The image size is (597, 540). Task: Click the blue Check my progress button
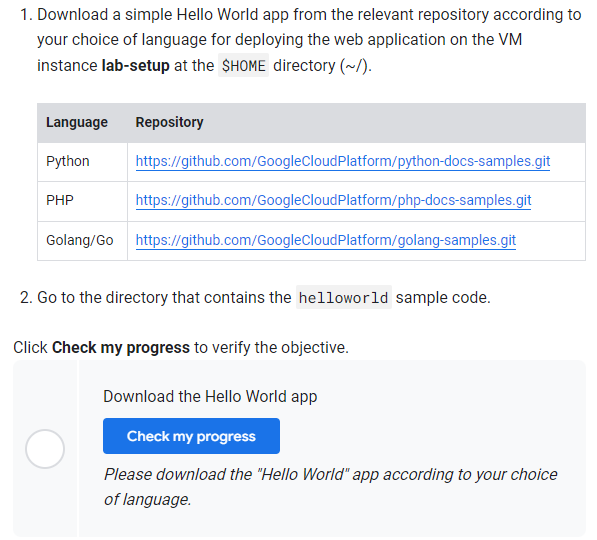[191, 436]
